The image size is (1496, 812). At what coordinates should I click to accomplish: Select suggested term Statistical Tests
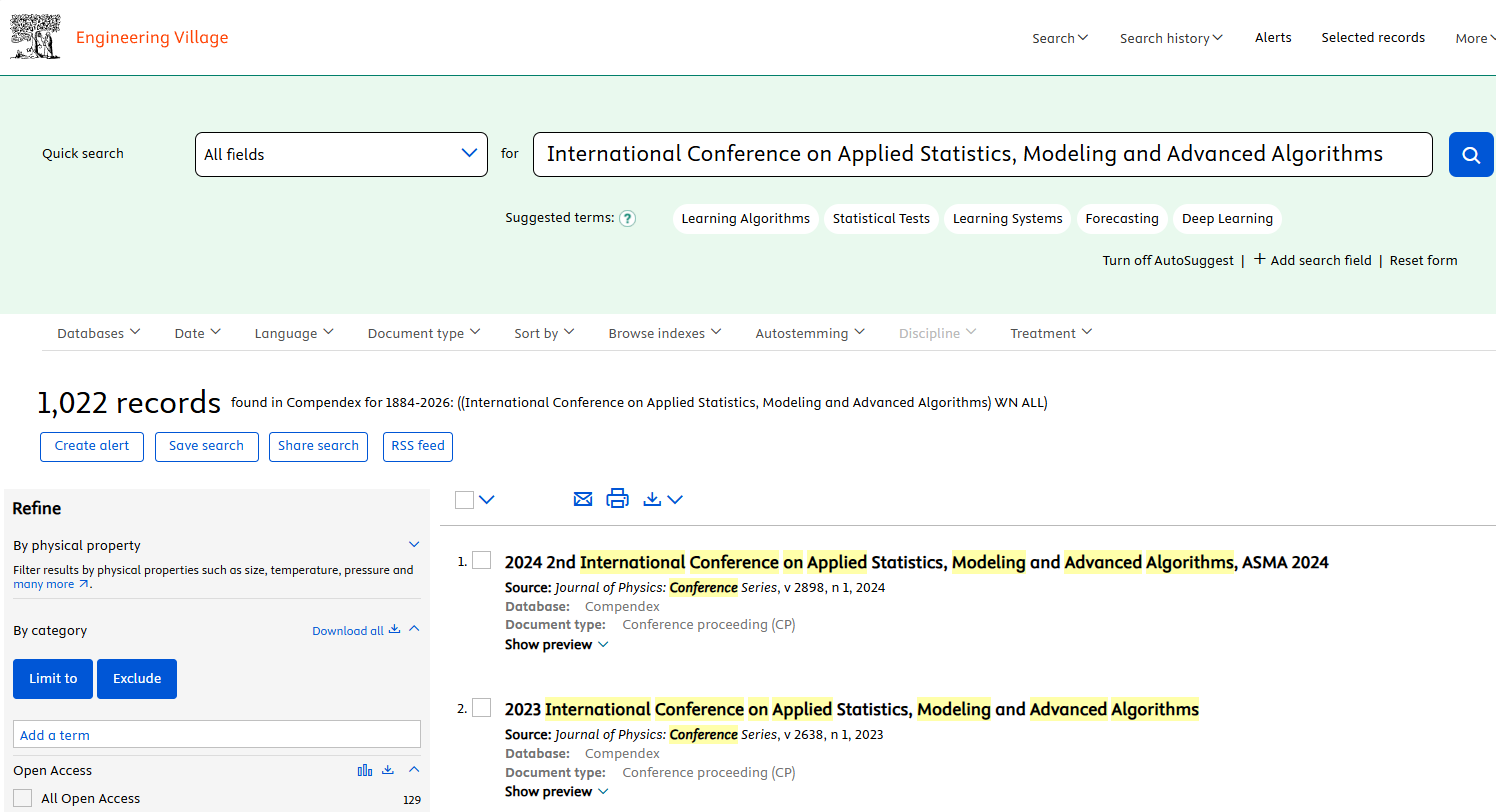pos(881,219)
